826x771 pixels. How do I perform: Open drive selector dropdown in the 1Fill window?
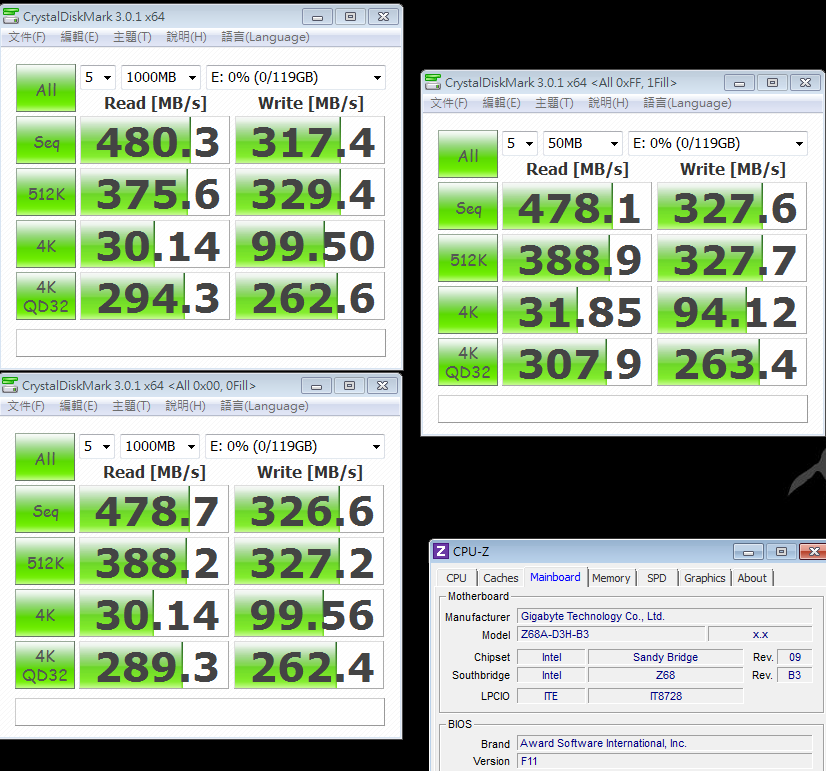coord(717,143)
